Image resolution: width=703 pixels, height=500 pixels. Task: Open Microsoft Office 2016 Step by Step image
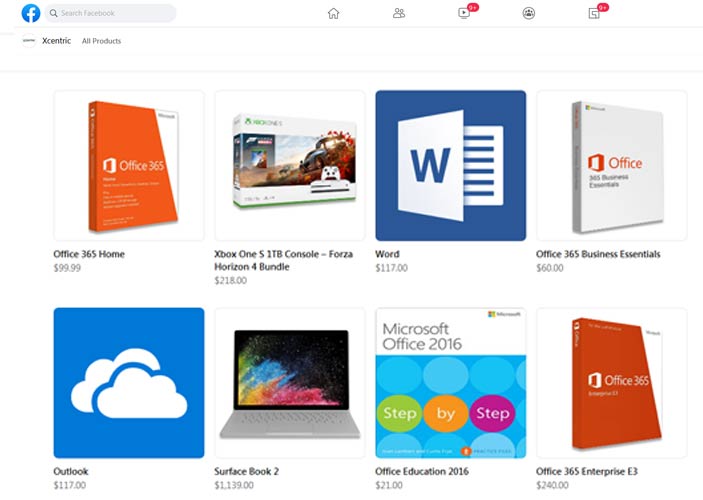[x=451, y=383]
